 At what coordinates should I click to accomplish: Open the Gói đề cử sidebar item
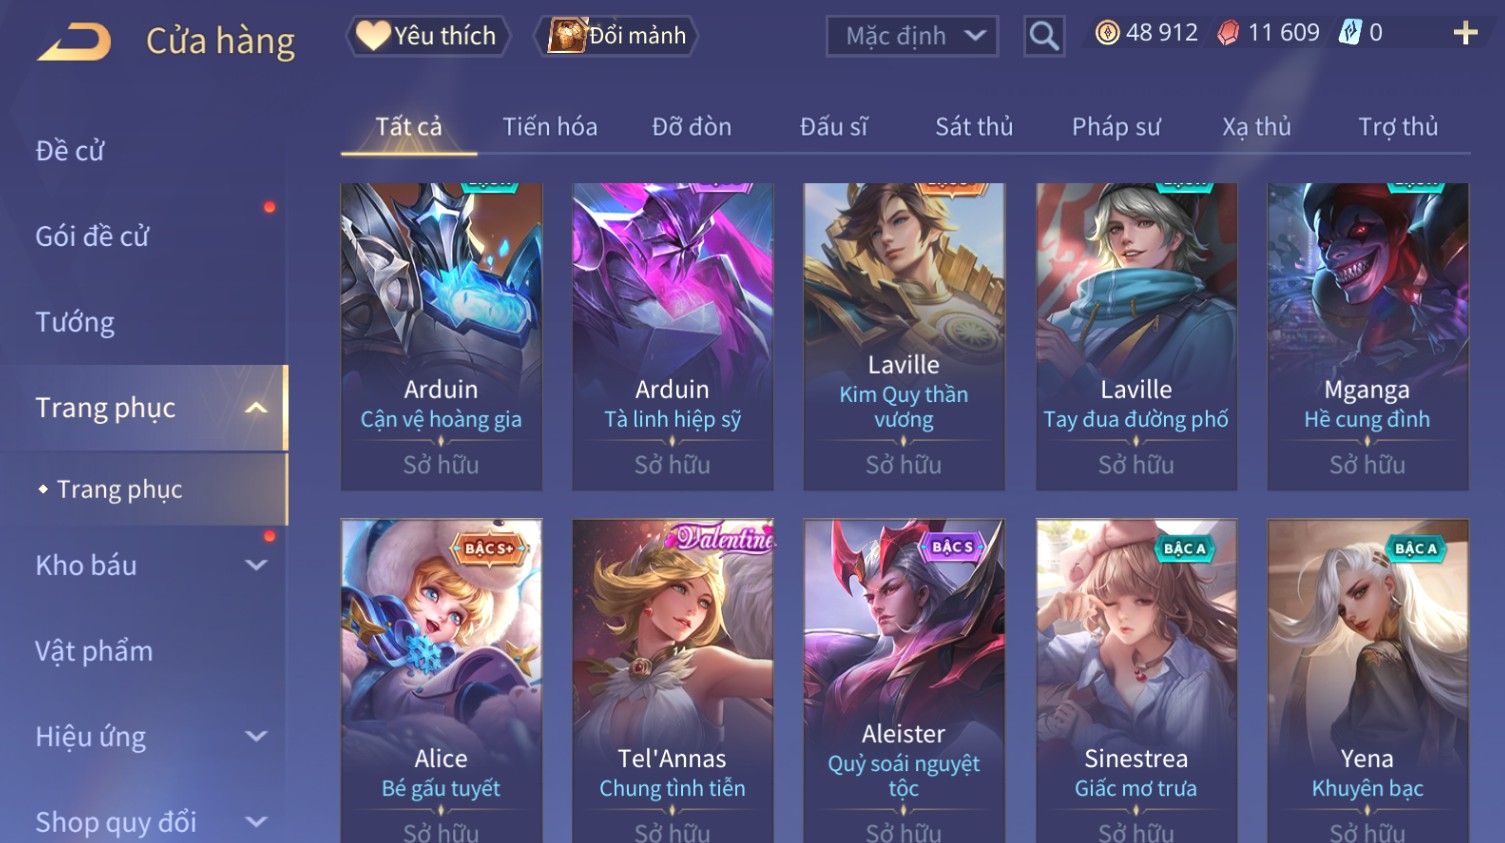pyautogui.click(x=92, y=237)
